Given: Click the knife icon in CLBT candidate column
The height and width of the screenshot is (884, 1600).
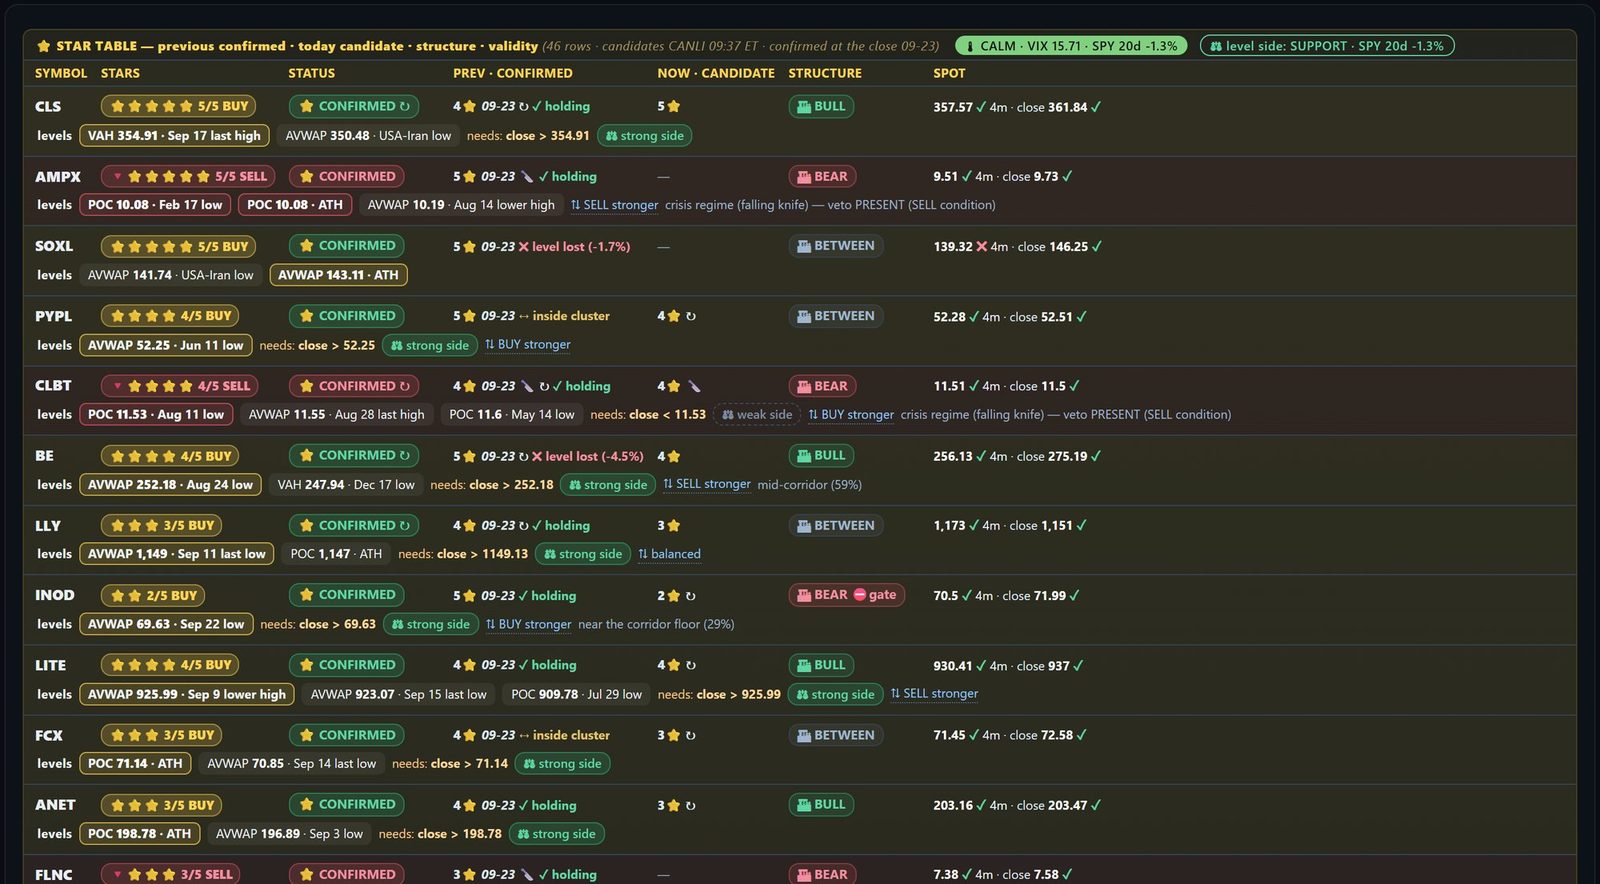Looking at the screenshot, I should pyautogui.click(x=694, y=386).
